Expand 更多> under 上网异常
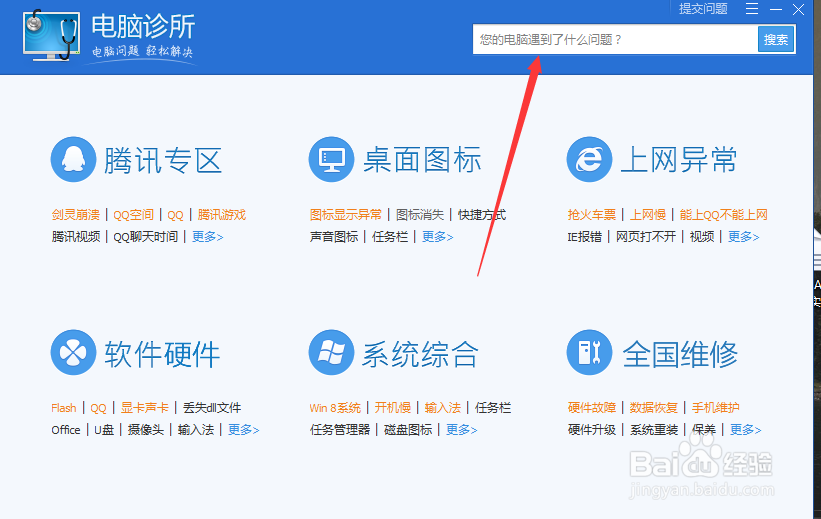The width and height of the screenshot is (821, 519). click(x=744, y=237)
